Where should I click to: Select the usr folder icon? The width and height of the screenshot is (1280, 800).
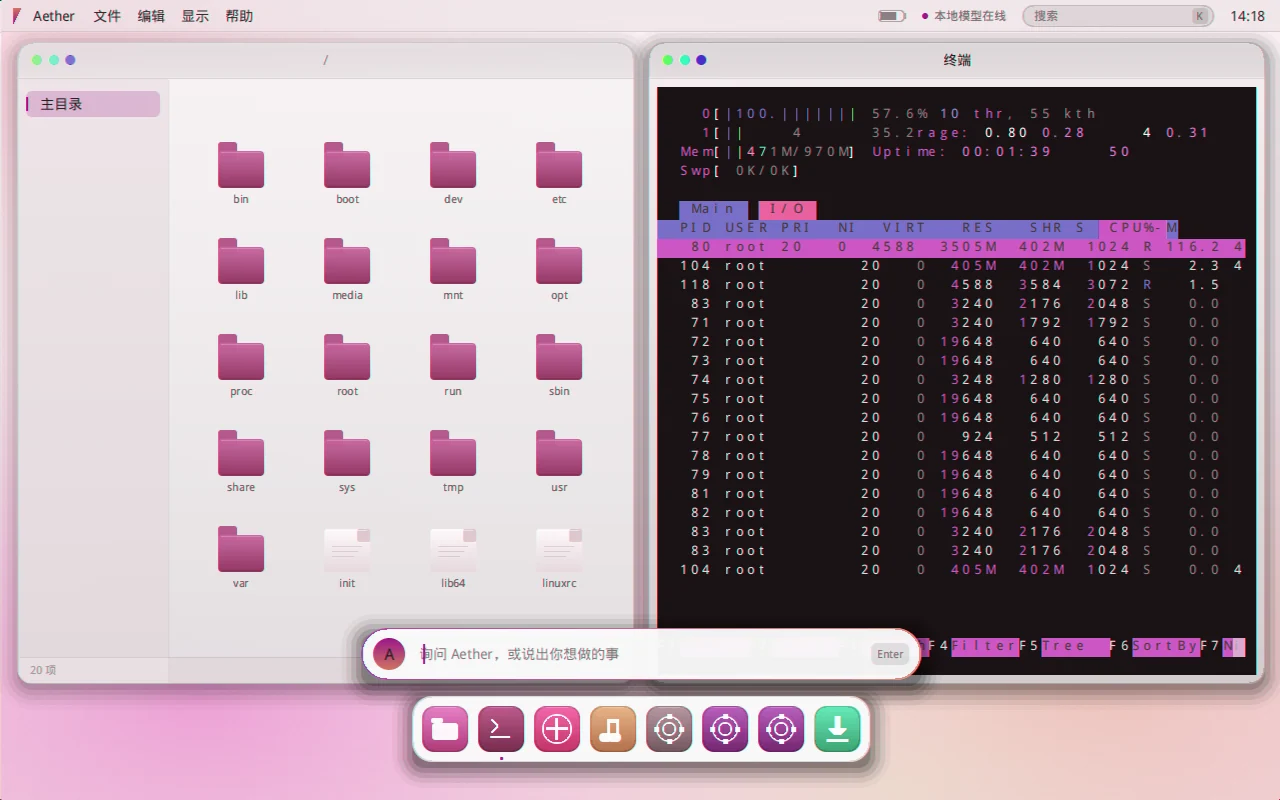[x=559, y=453]
